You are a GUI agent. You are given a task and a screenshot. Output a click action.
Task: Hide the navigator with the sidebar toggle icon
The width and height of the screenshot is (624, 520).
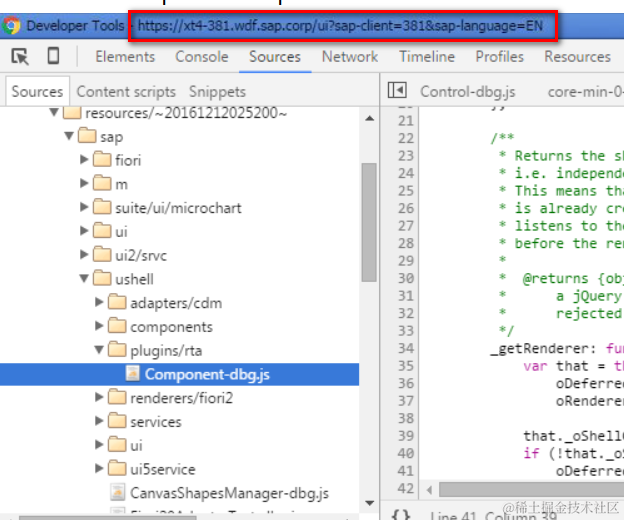coord(397,90)
